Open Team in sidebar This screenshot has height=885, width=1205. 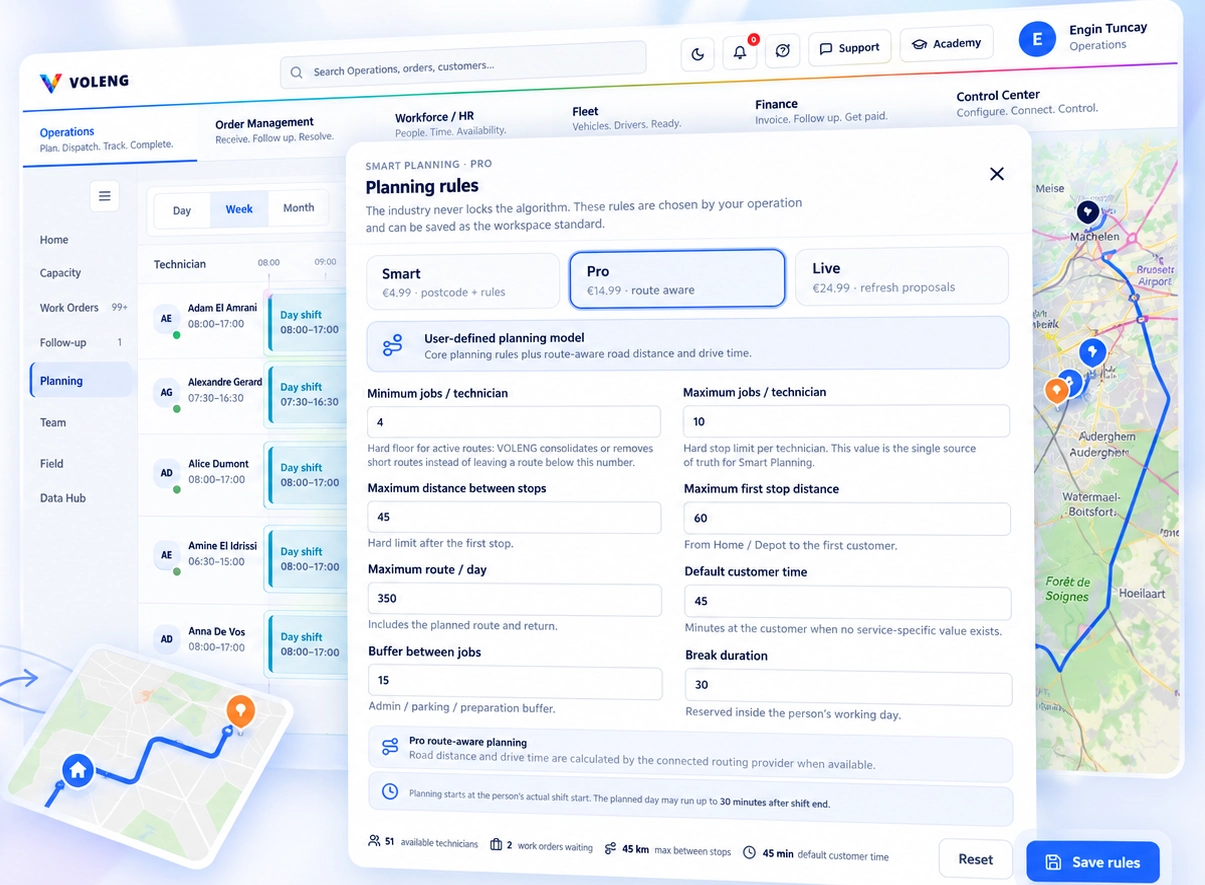[53, 423]
